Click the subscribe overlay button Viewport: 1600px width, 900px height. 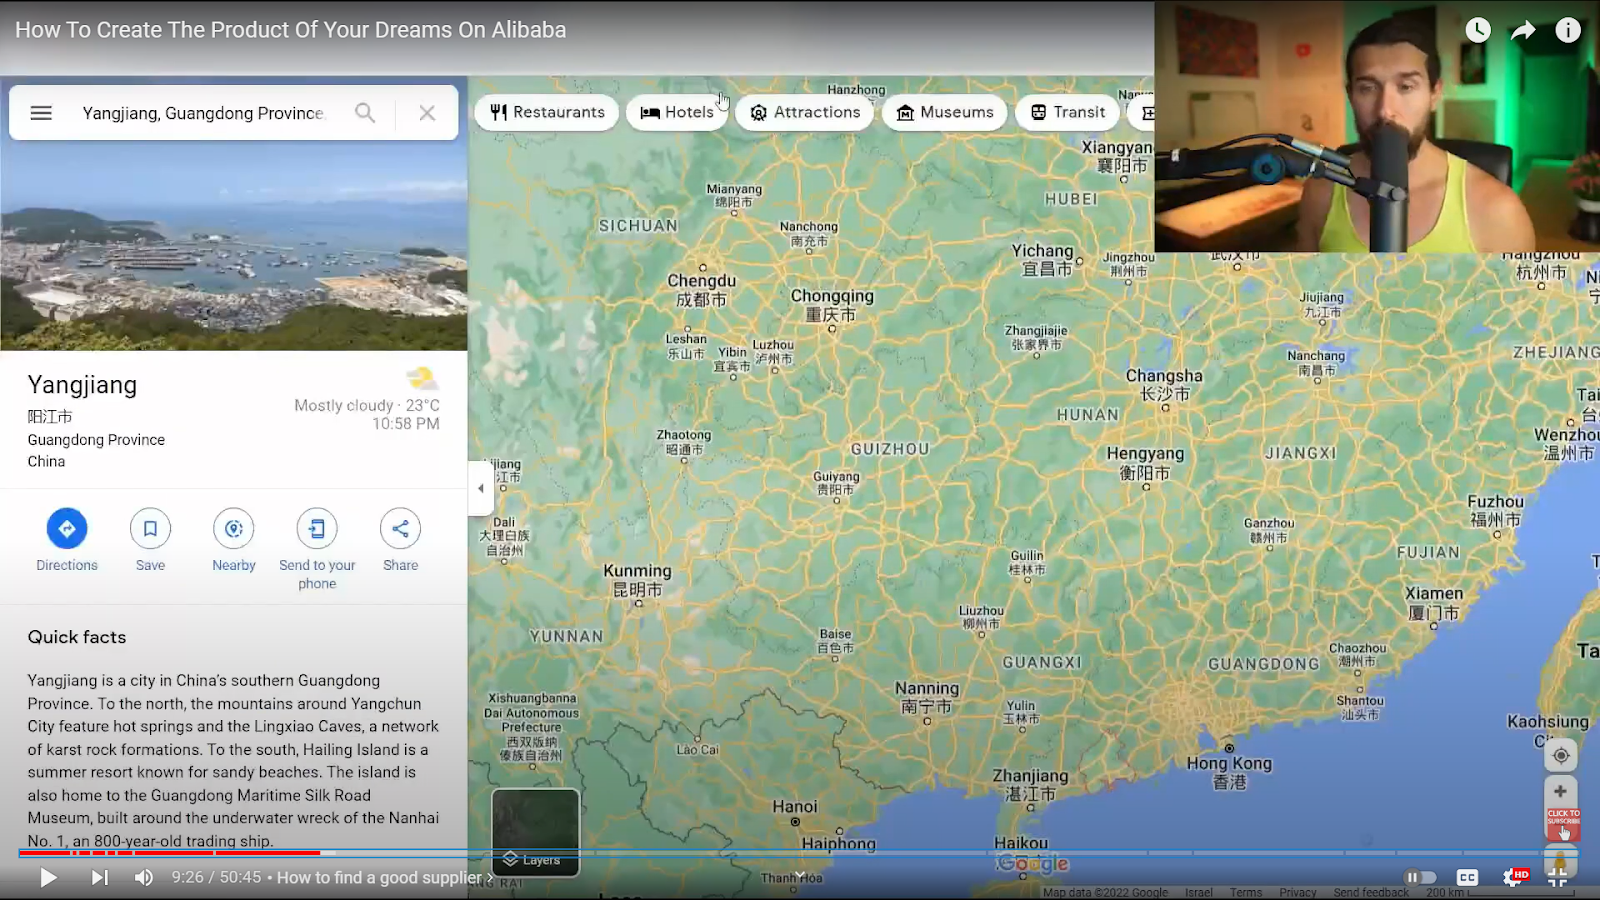(x=1563, y=823)
